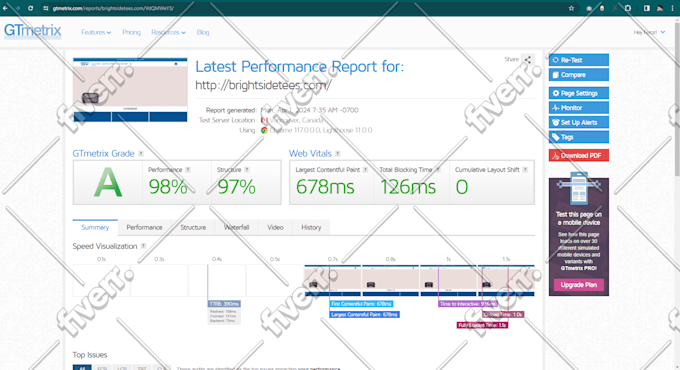Open the Waterfall tab
This screenshot has width=680, height=370.
tap(236, 227)
